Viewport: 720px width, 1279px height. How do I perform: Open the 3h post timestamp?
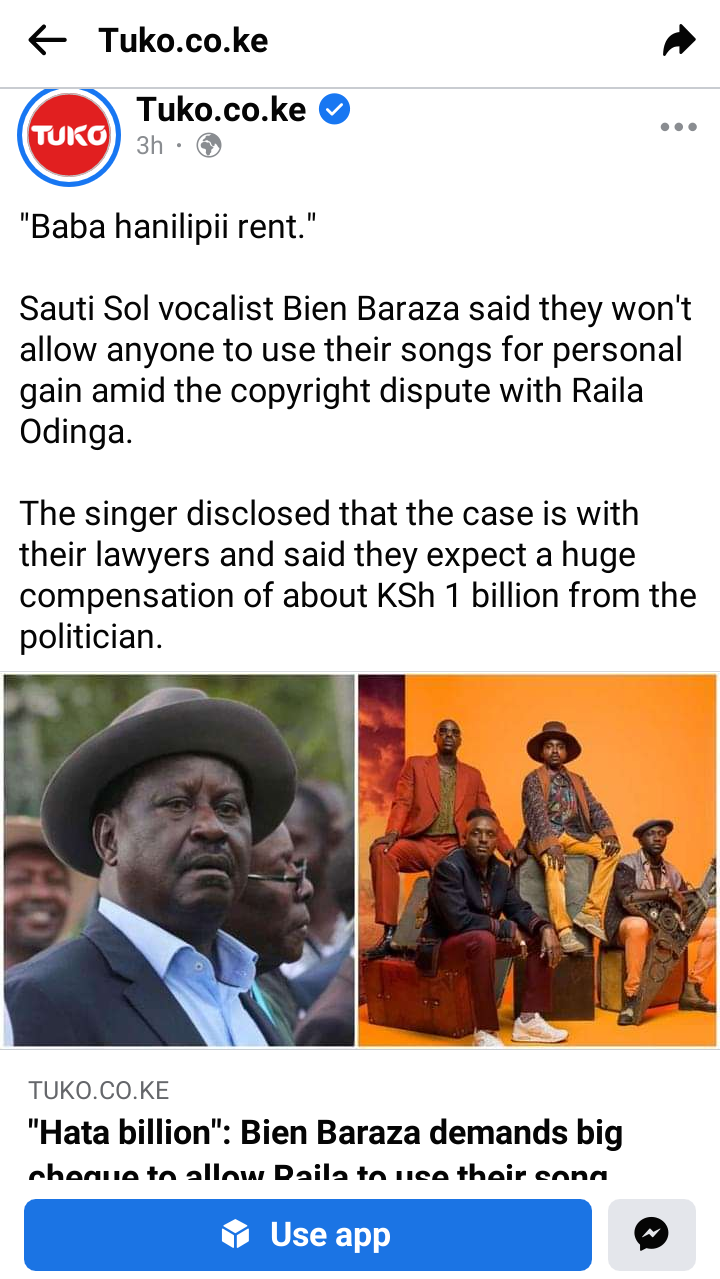point(150,146)
